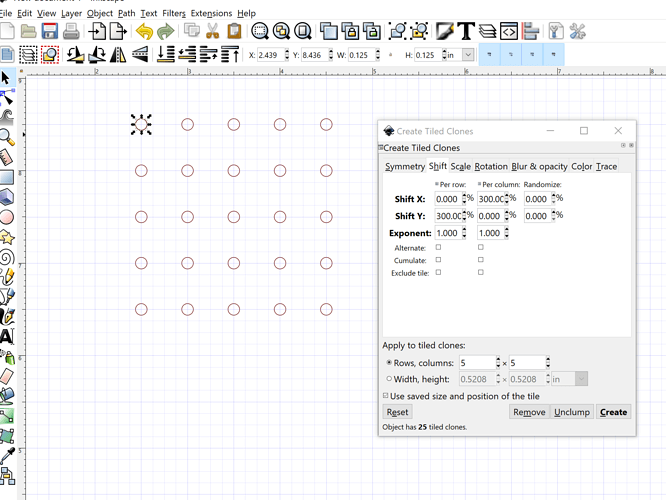Open the Path menu
The width and height of the screenshot is (666, 500).
(127, 13)
